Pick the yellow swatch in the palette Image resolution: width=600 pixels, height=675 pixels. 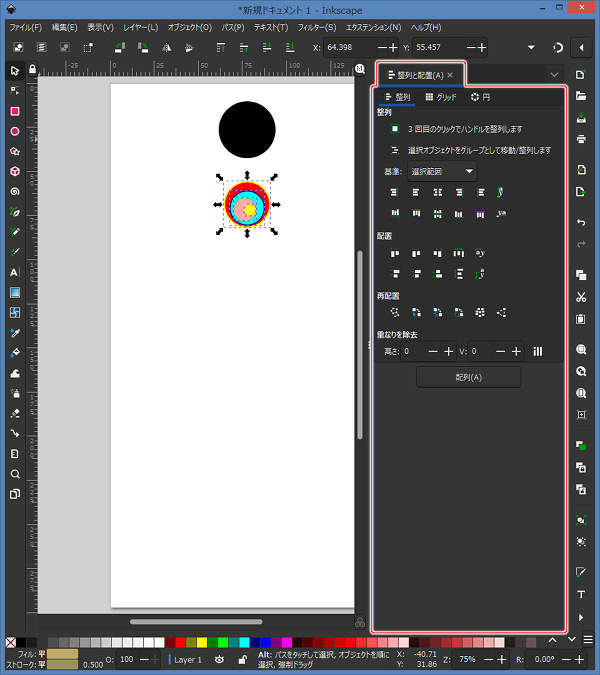click(201, 641)
